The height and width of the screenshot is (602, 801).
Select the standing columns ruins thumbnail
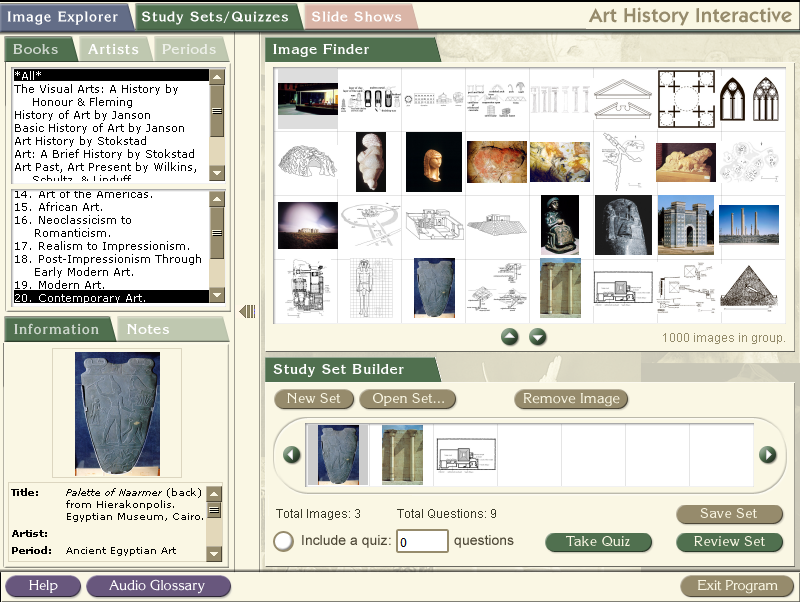coord(749,225)
